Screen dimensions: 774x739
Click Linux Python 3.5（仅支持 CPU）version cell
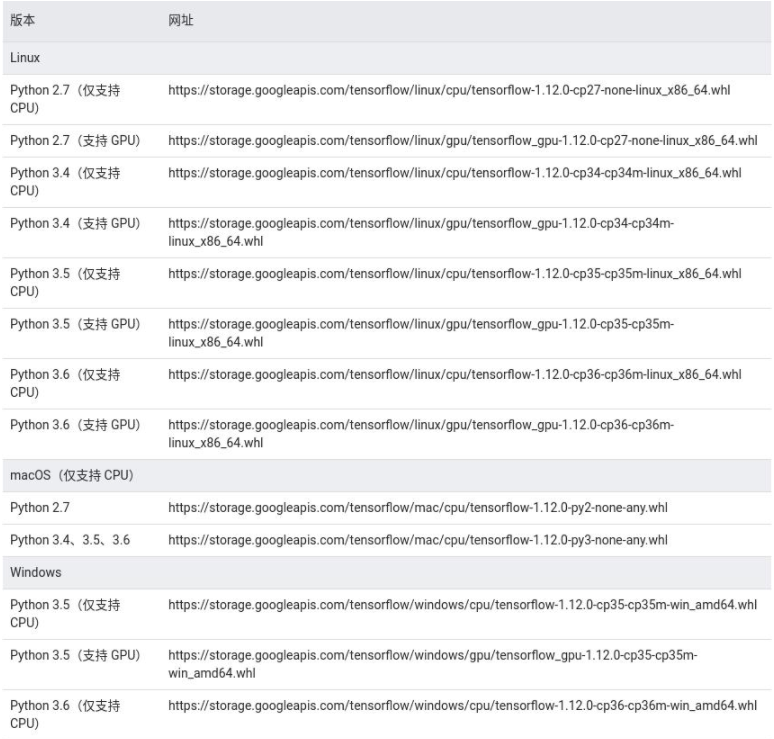tap(65, 282)
